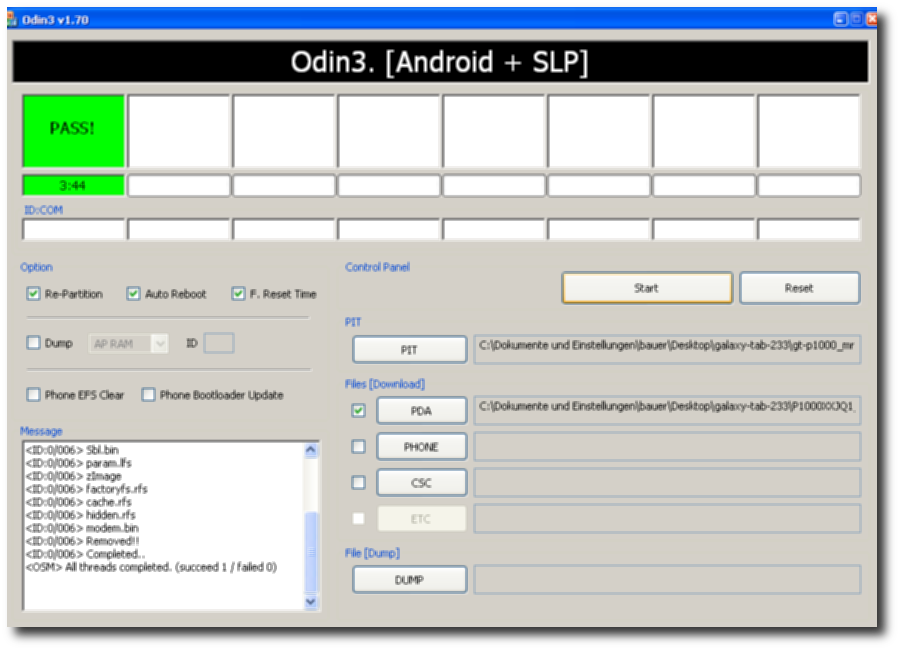Viewport: 900px width, 650px height.
Task: Click 'All threads completed' log line
Action: coord(152,567)
